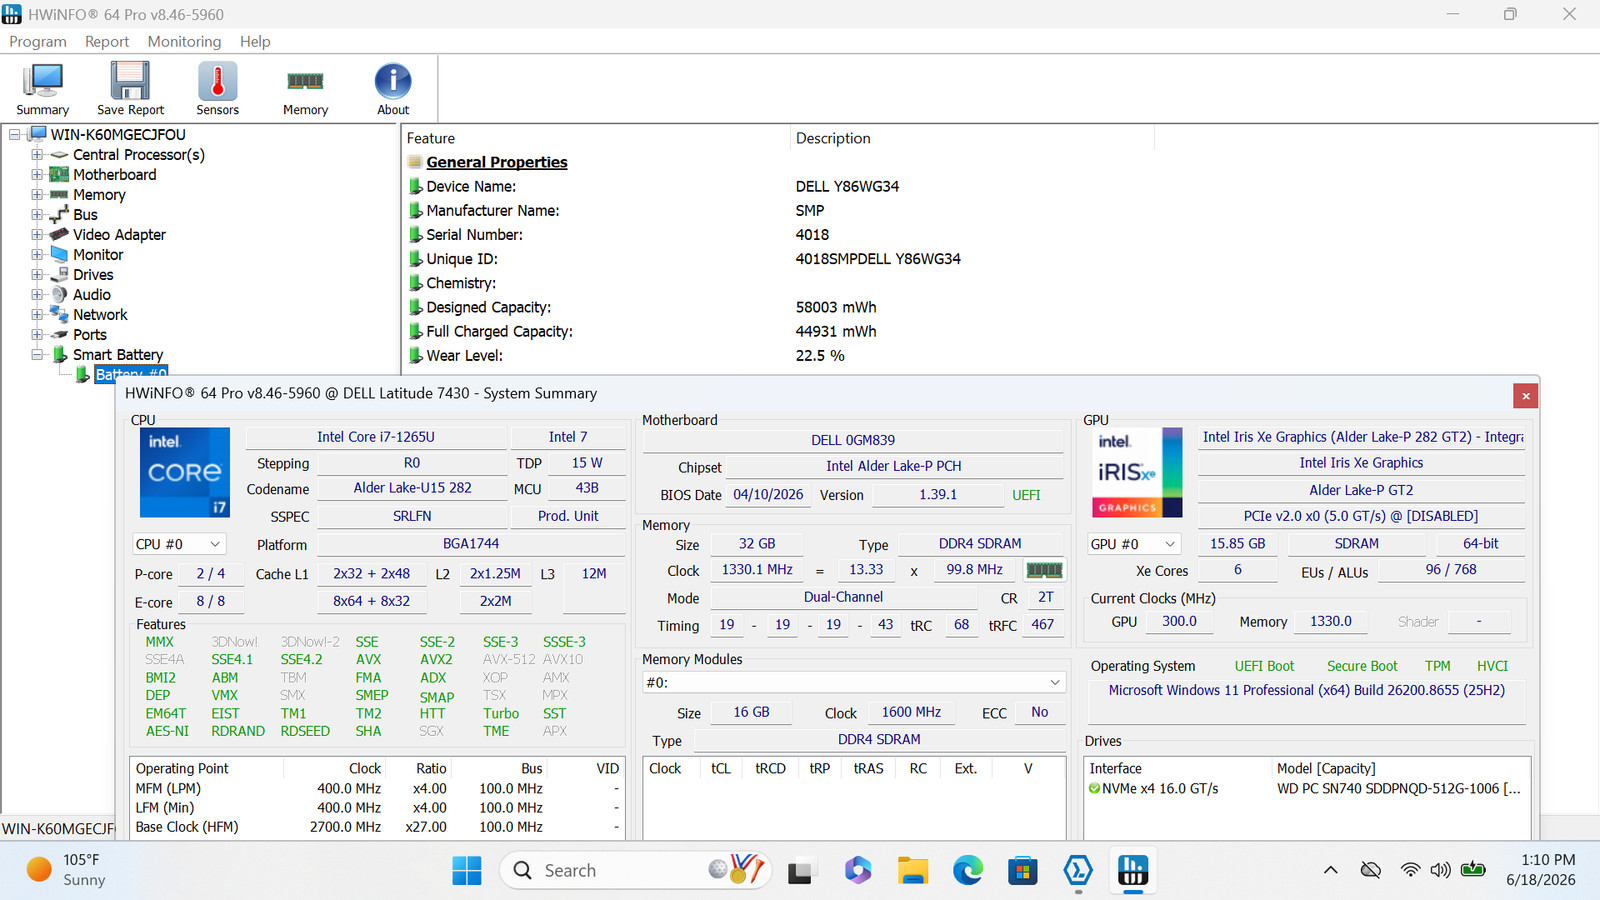Click the WD PC SN740 drive entry
The height and width of the screenshot is (900, 1600).
coord(1306,789)
